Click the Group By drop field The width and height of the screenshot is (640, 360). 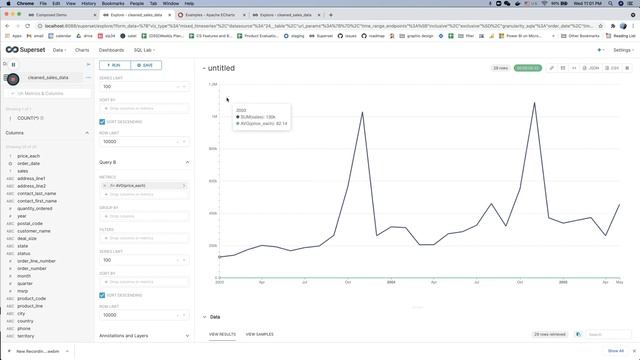144,216
